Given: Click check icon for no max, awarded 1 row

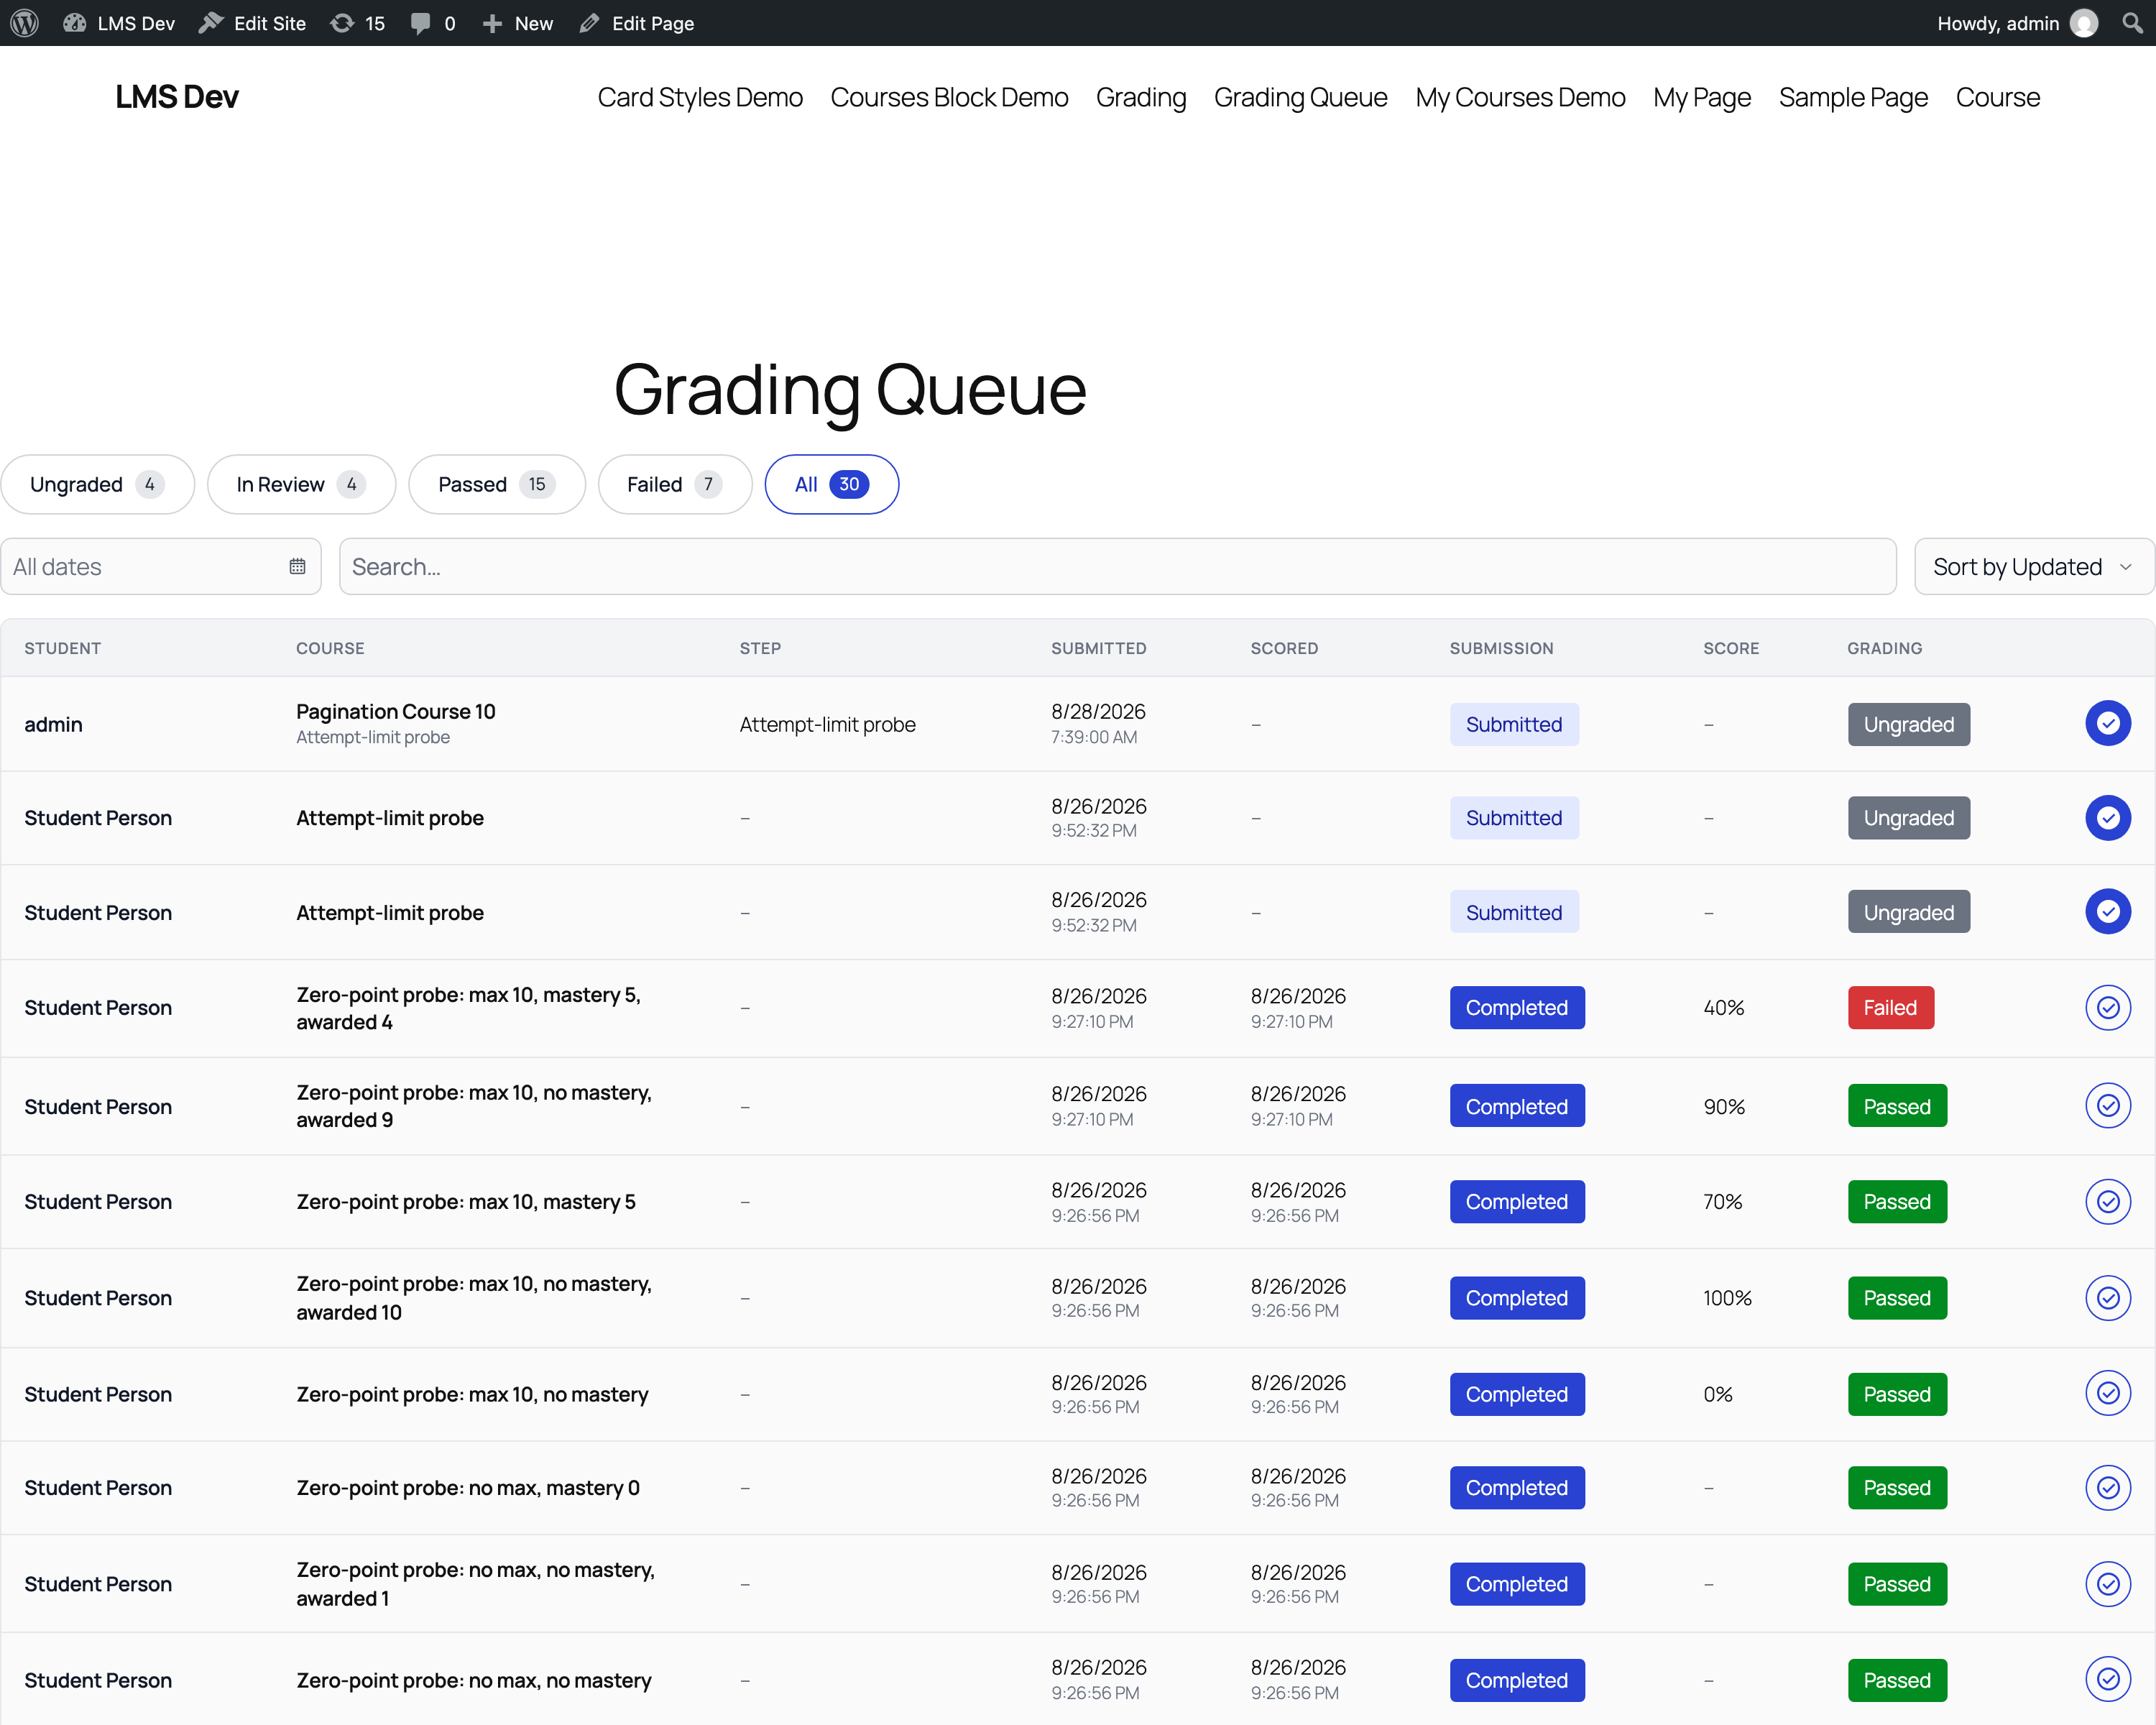Looking at the screenshot, I should 2108,1583.
